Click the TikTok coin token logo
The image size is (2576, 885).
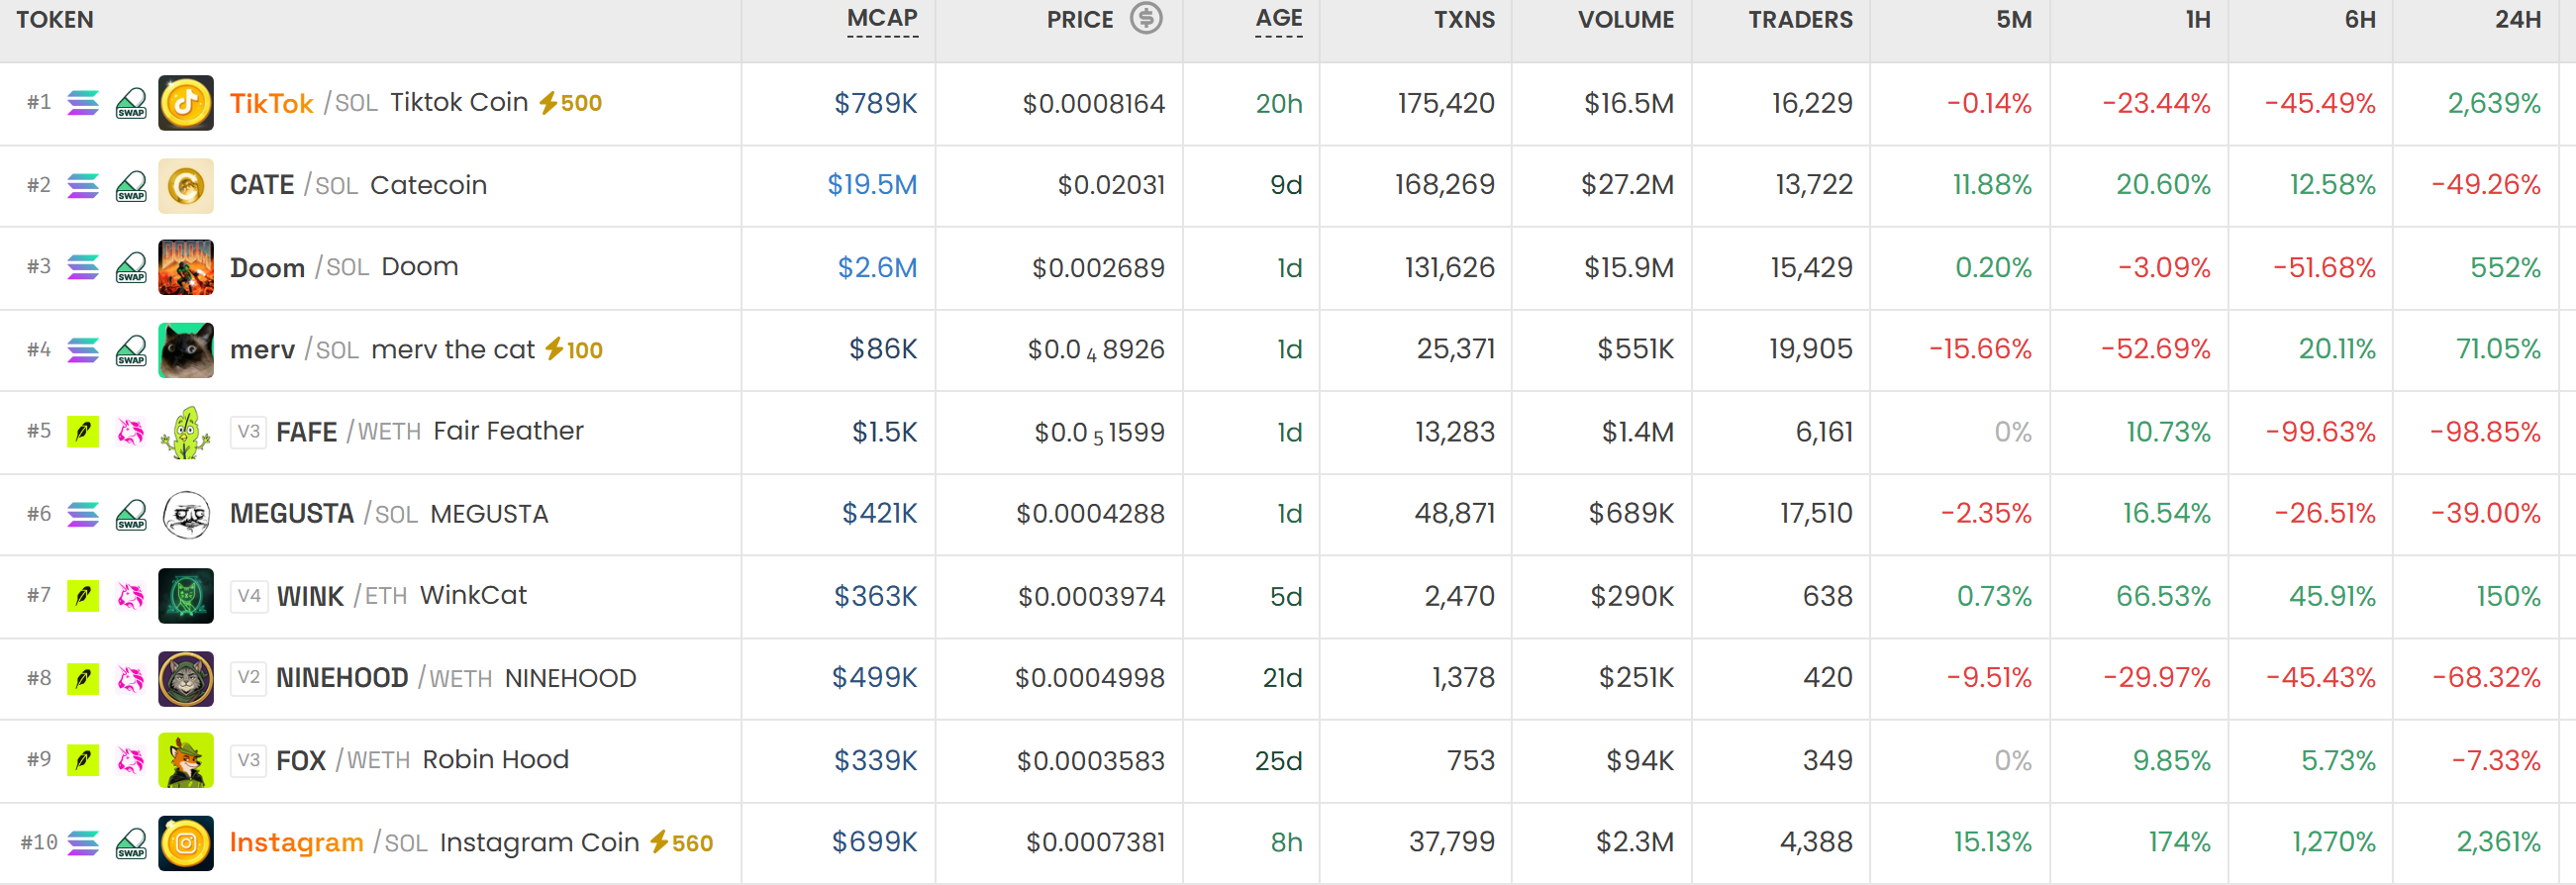[186, 103]
